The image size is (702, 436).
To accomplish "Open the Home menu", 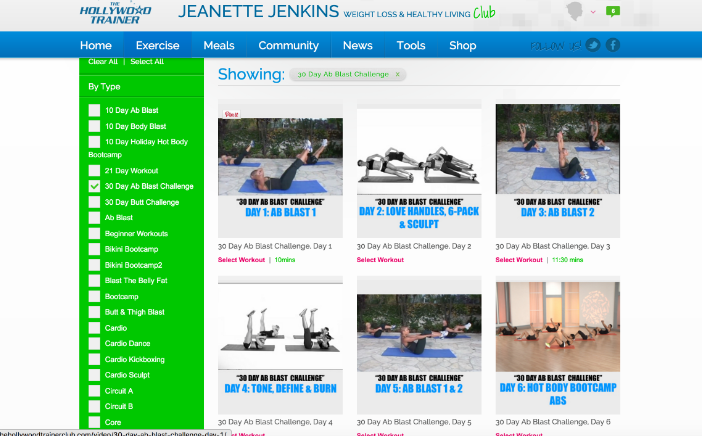I will 96,45.
